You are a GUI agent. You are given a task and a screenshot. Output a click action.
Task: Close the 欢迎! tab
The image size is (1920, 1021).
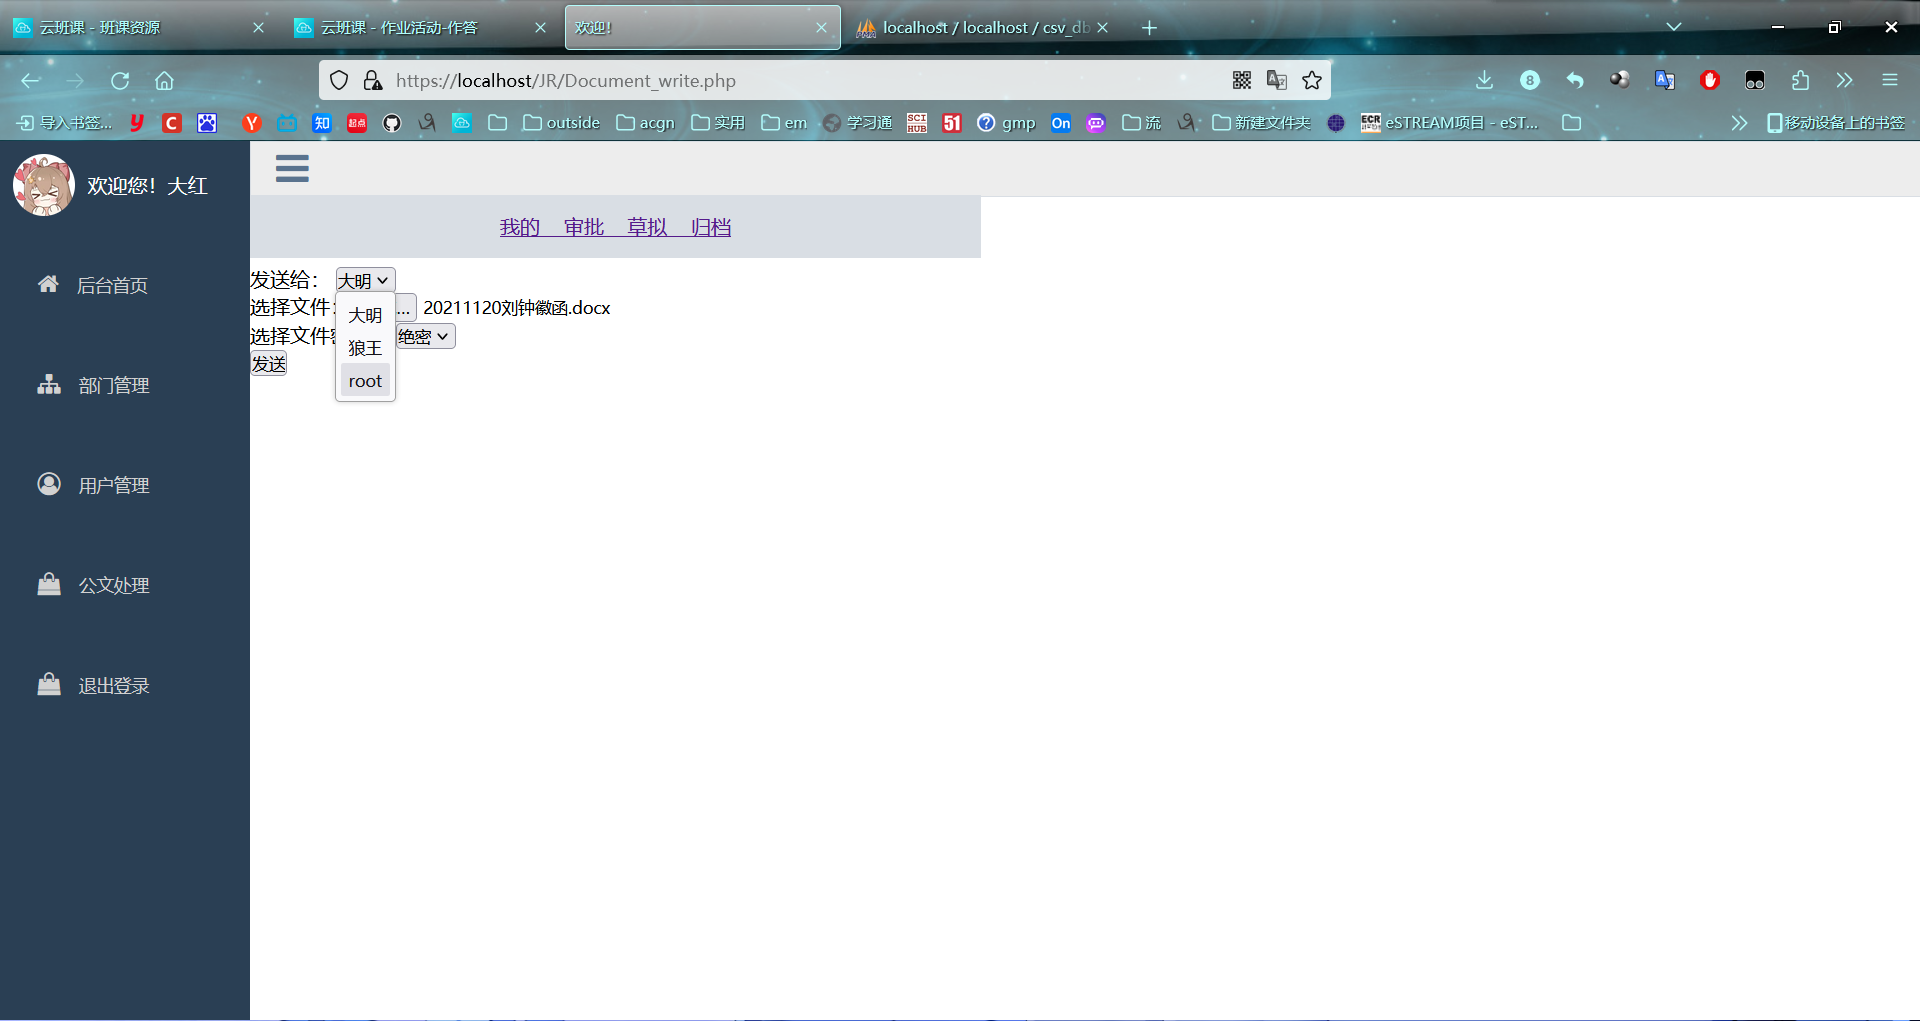(821, 28)
